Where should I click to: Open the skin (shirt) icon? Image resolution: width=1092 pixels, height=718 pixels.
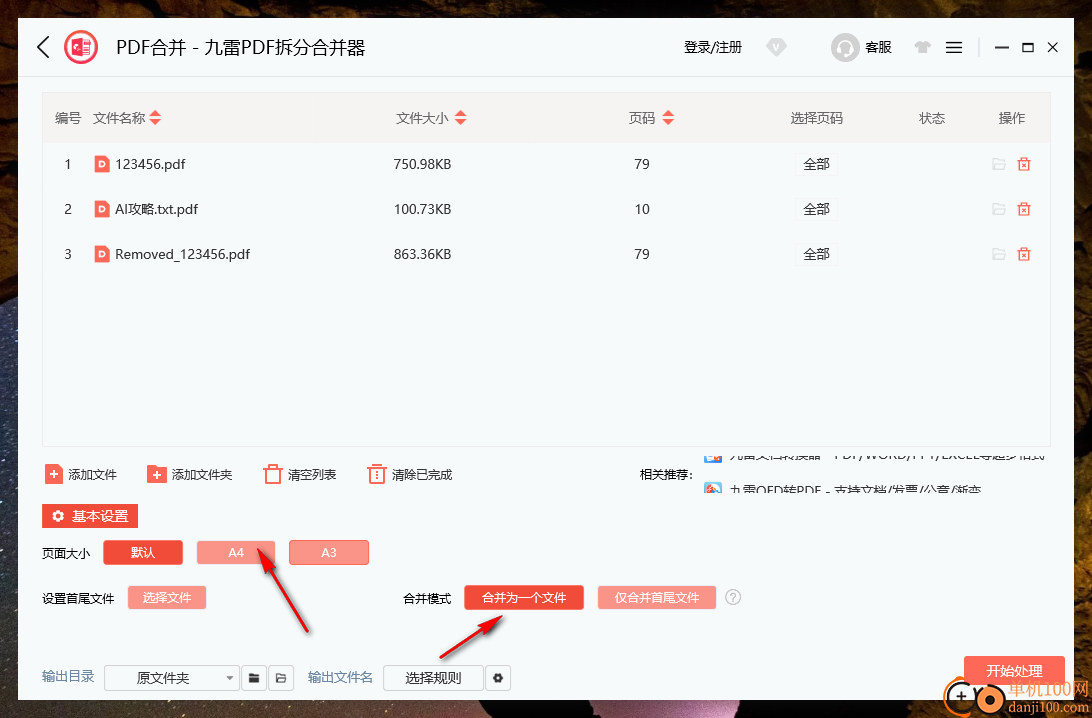(923, 47)
